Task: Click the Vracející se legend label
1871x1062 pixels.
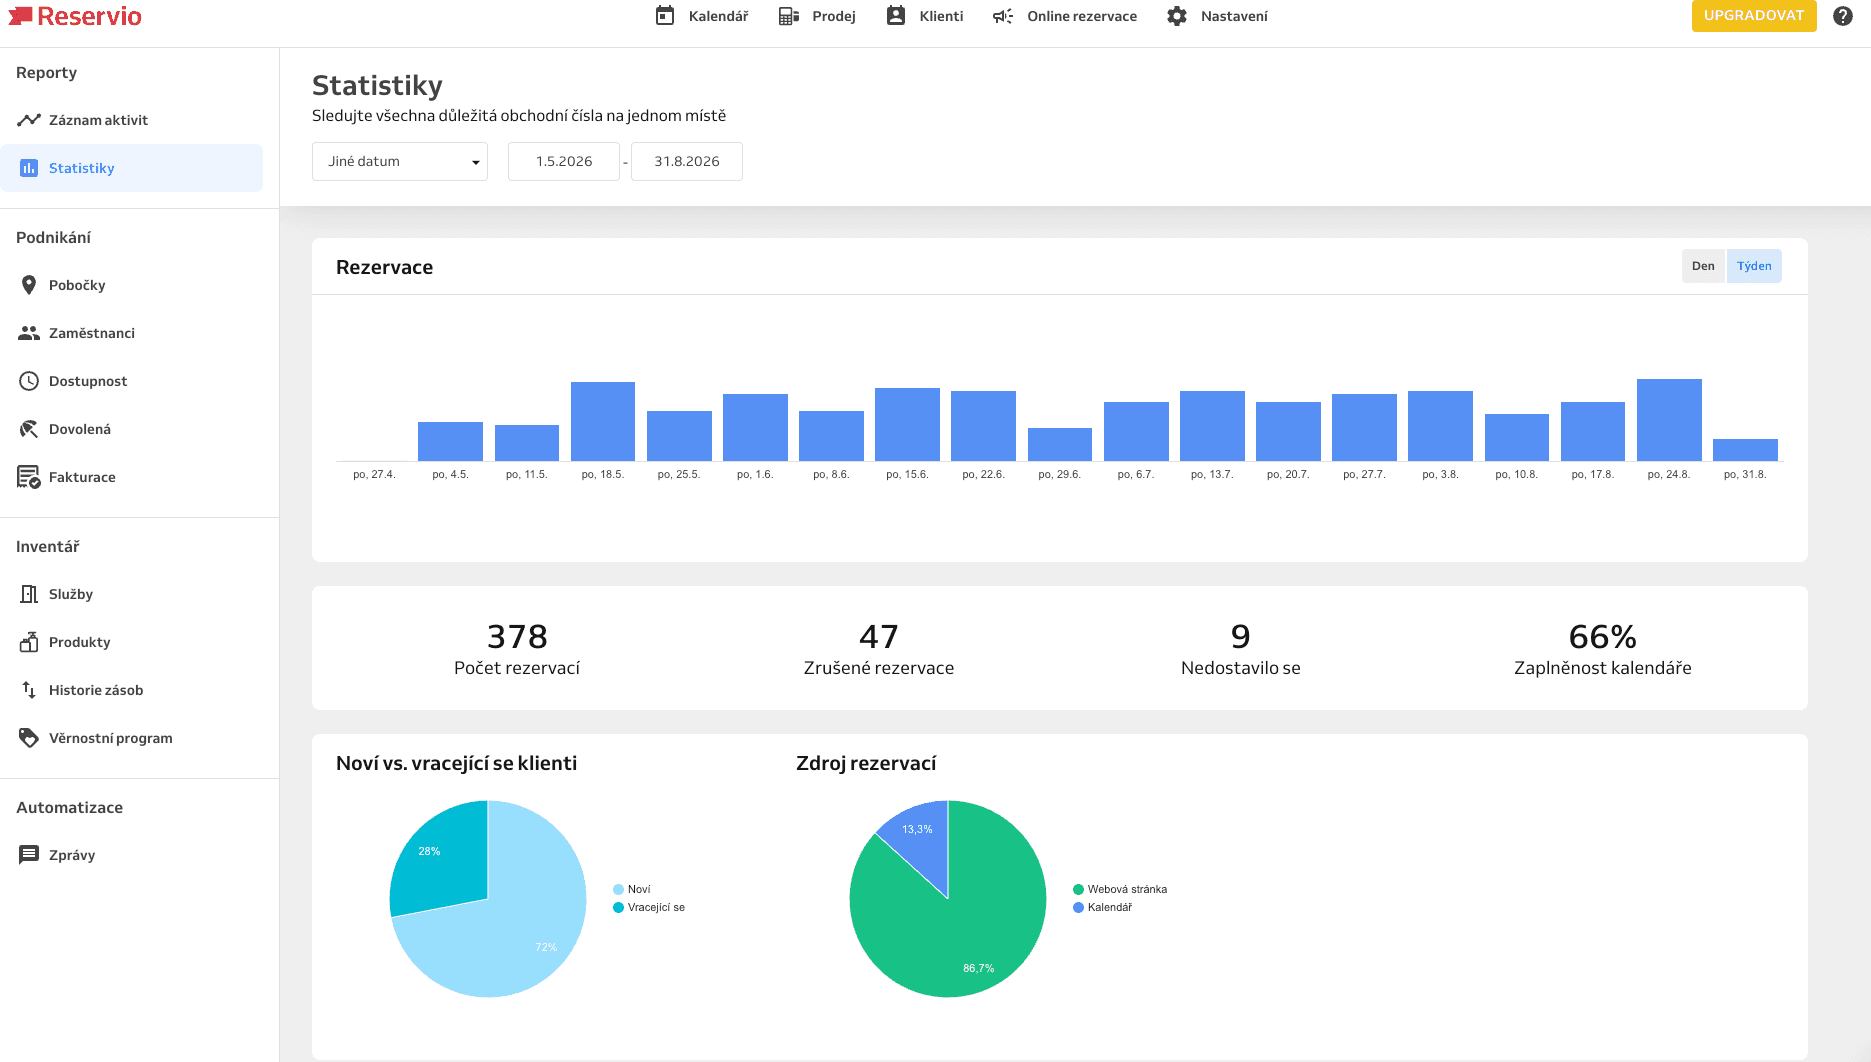Action: [656, 907]
